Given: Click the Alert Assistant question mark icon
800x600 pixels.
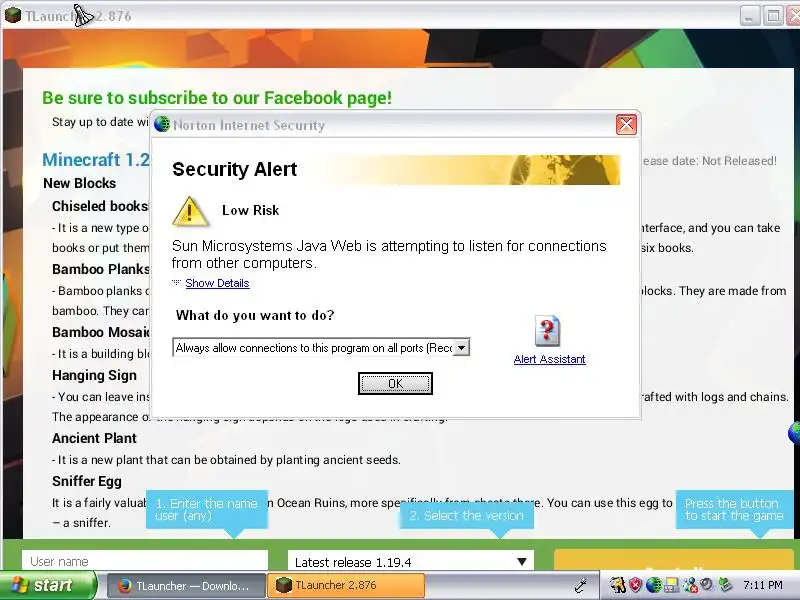Looking at the screenshot, I should coord(547,331).
